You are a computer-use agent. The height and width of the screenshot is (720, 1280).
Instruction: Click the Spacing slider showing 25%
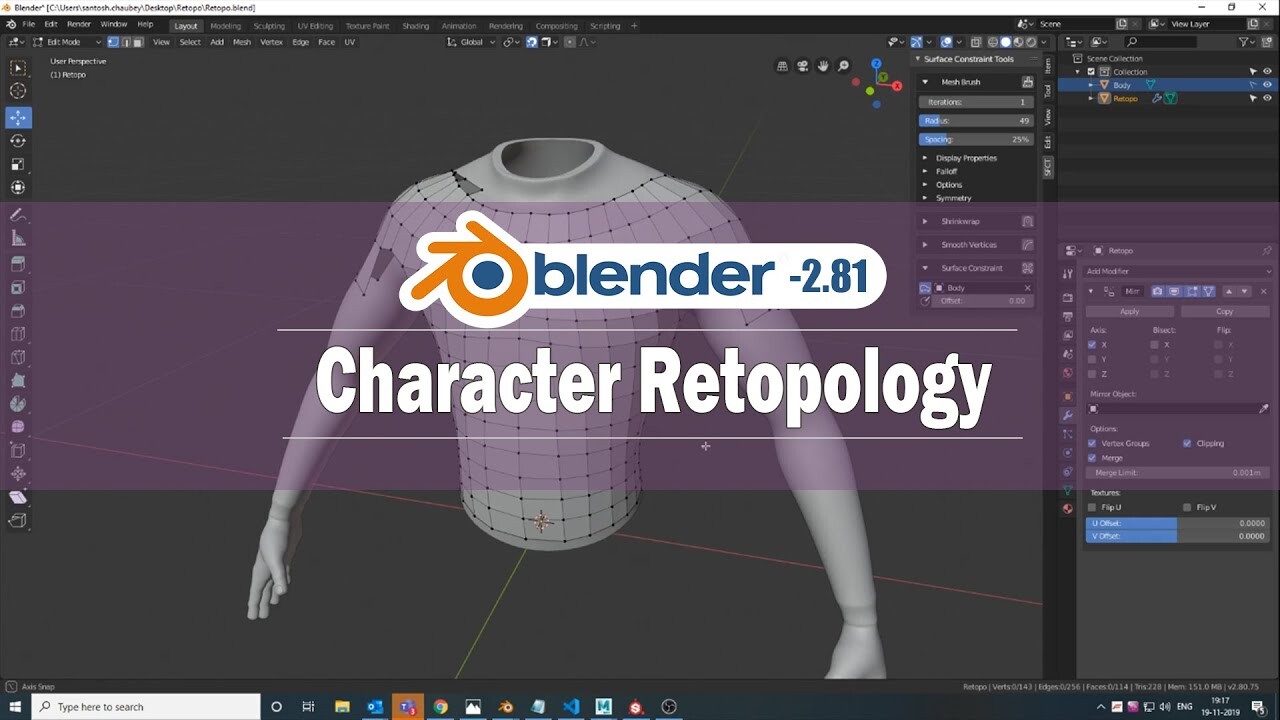pyautogui.click(x=975, y=139)
